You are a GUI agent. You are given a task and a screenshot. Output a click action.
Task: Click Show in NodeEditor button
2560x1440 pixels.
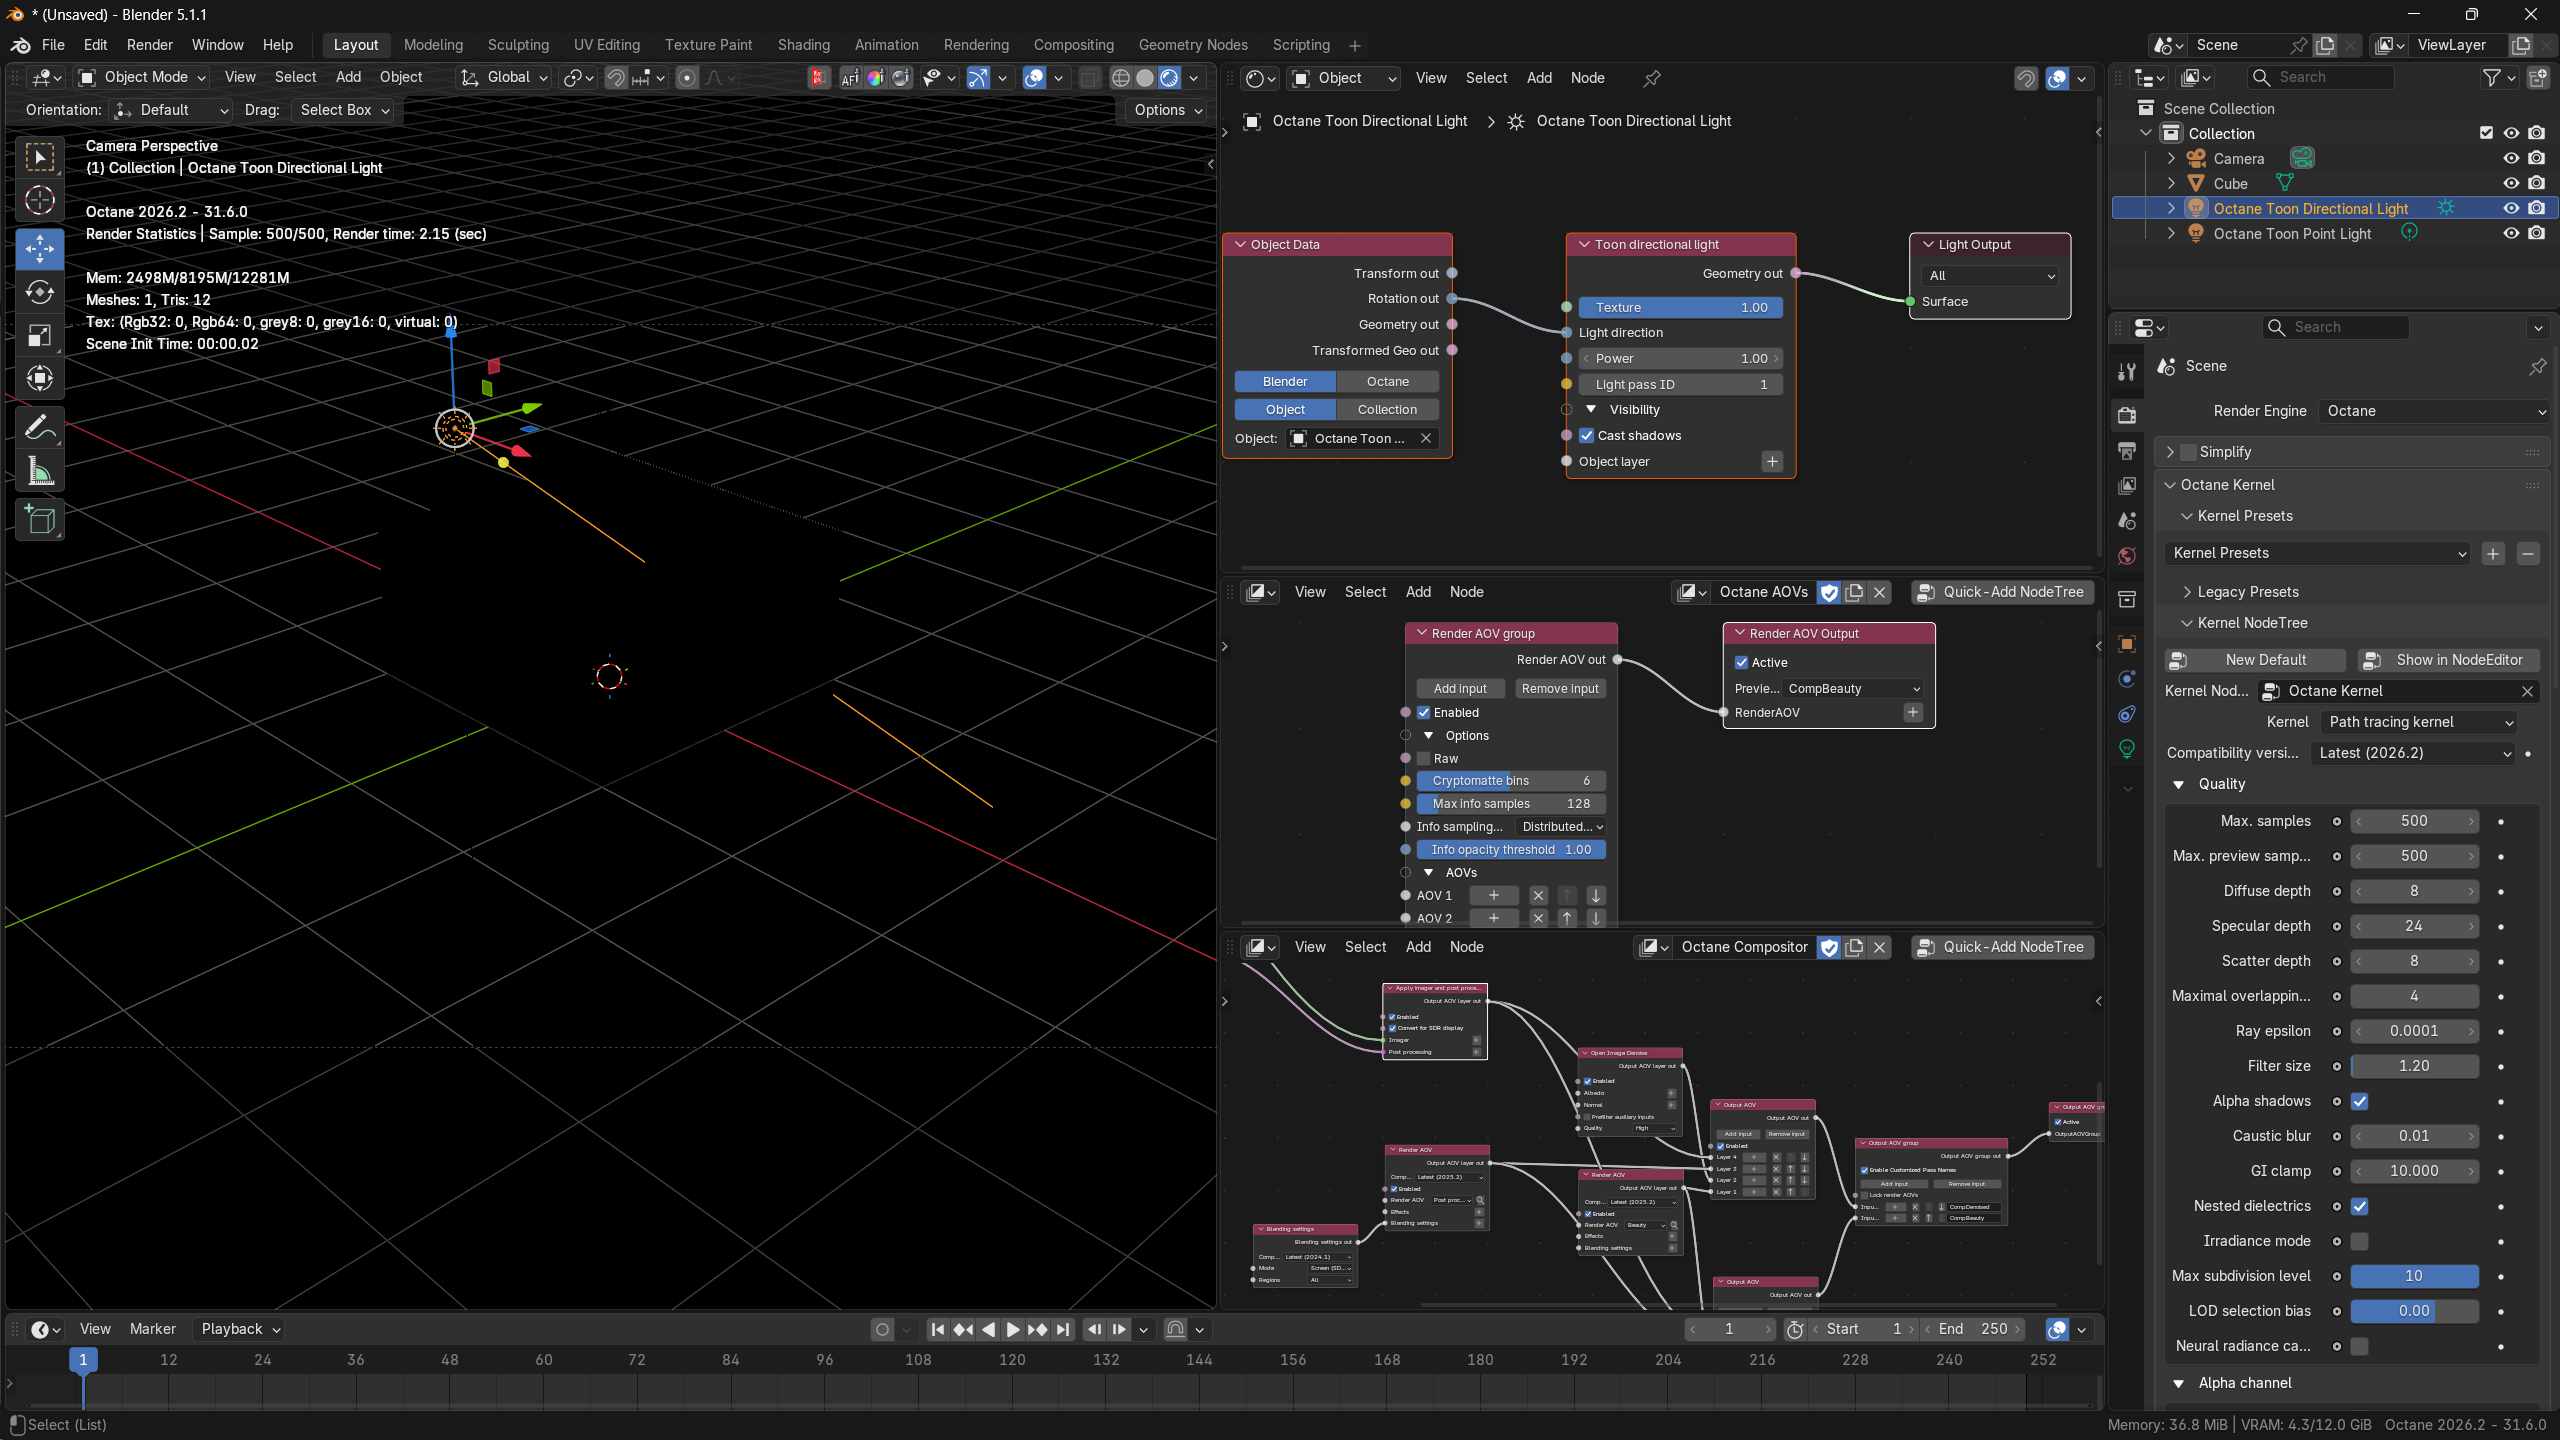click(x=2448, y=660)
